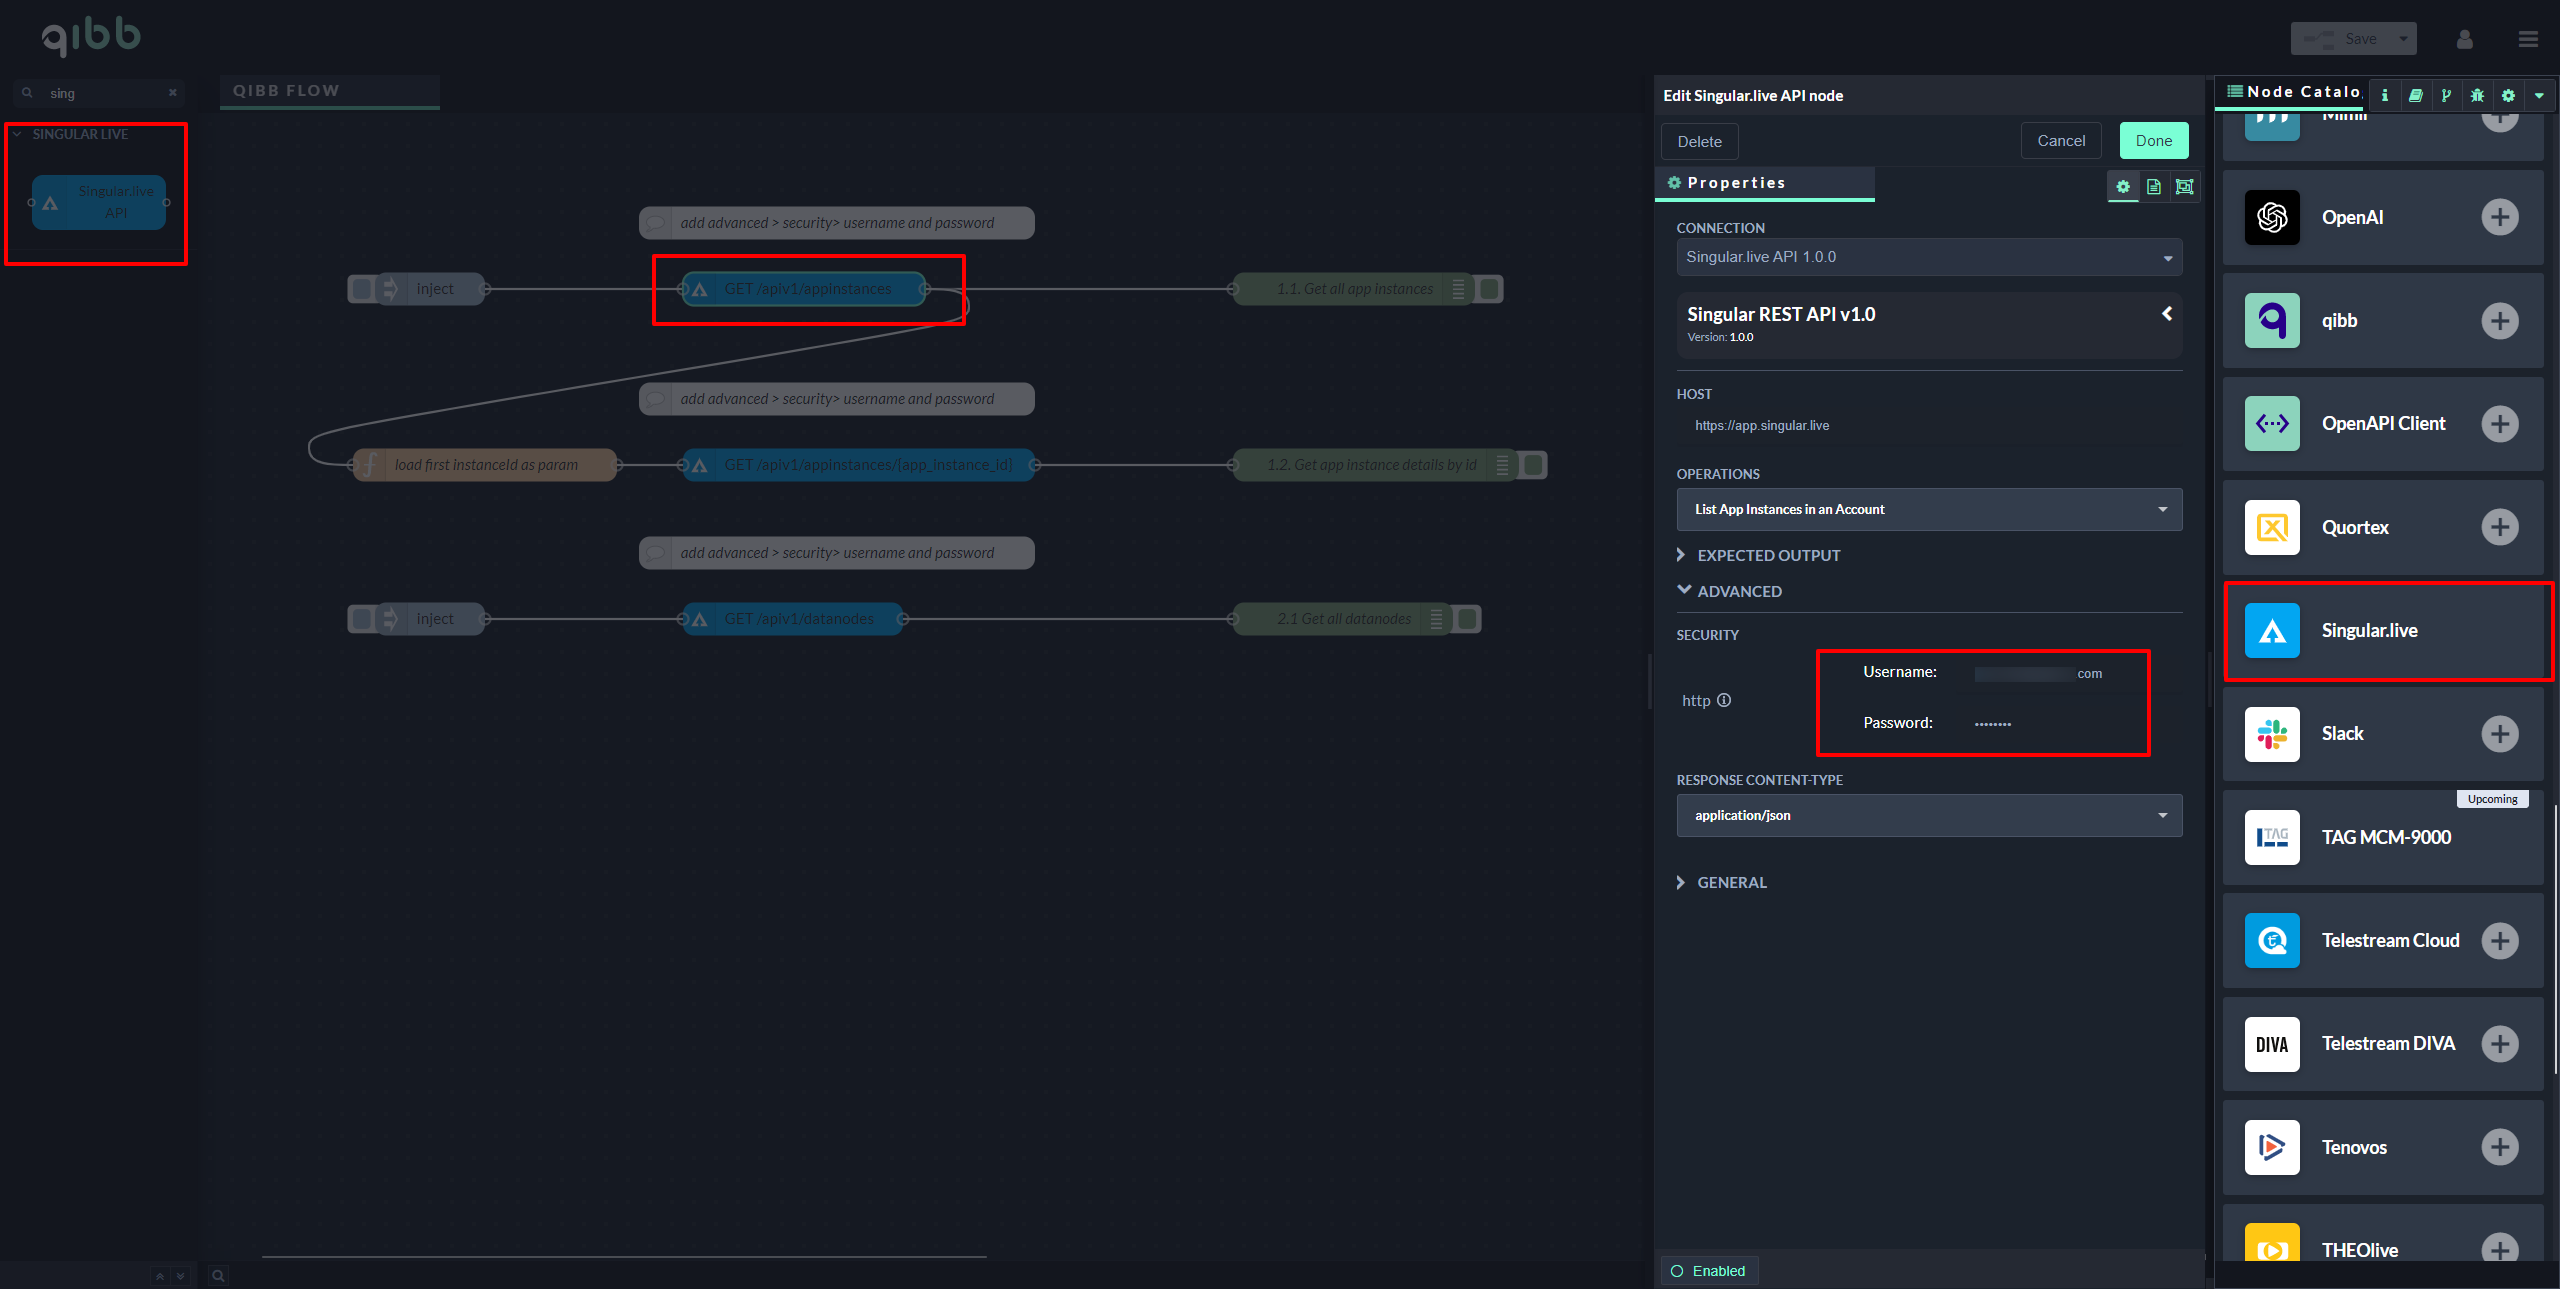Open the hamburger main menu

tap(2528, 39)
